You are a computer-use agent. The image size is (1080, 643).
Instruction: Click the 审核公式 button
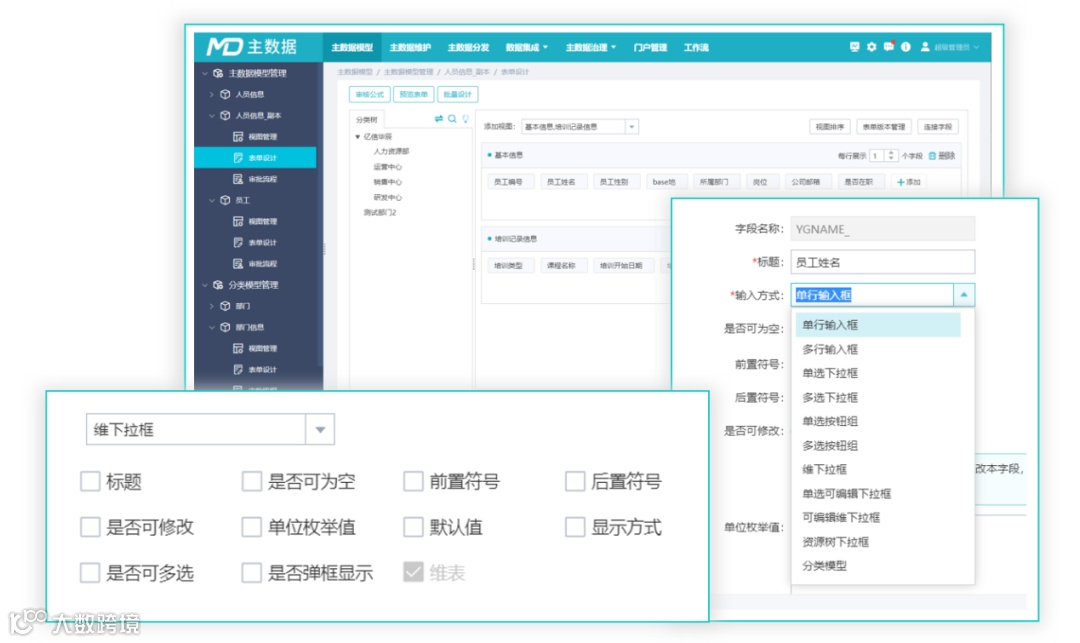(370, 94)
